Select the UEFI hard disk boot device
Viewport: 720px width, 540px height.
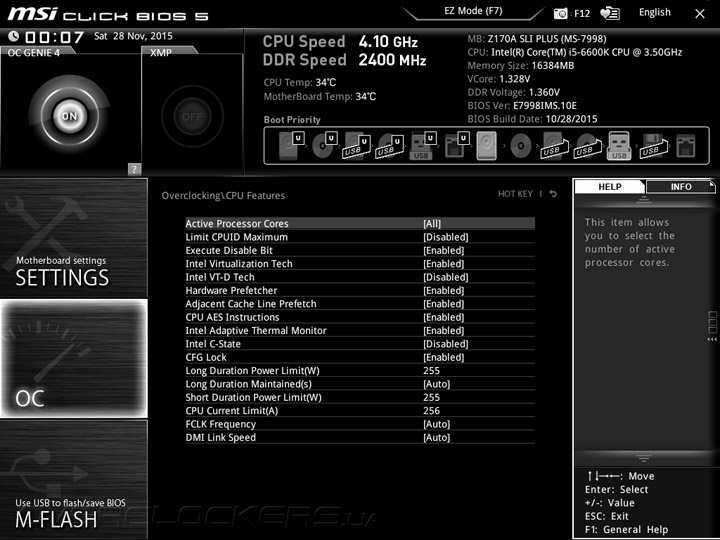pyautogui.click(x=291, y=146)
